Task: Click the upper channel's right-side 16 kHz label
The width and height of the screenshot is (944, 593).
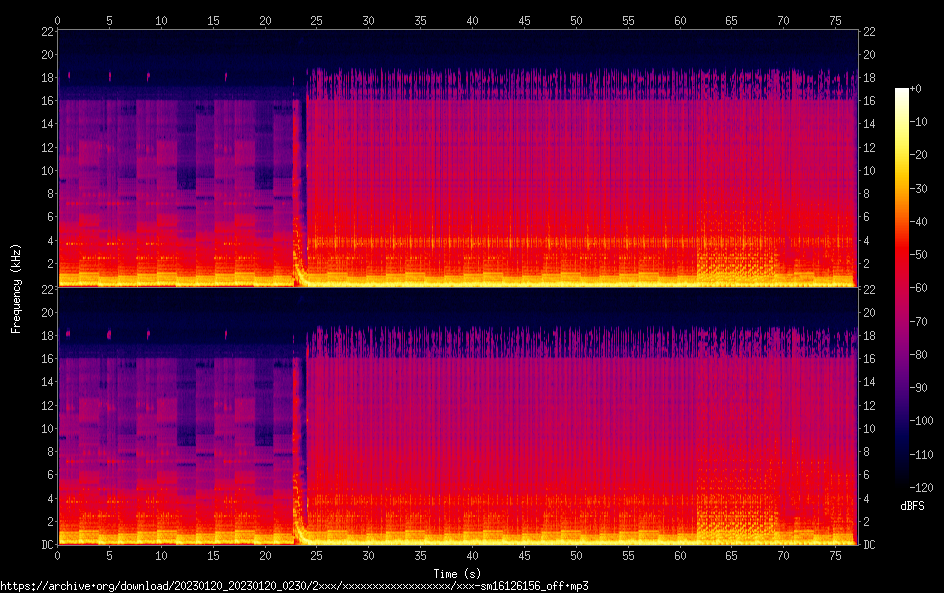Action: [870, 101]
